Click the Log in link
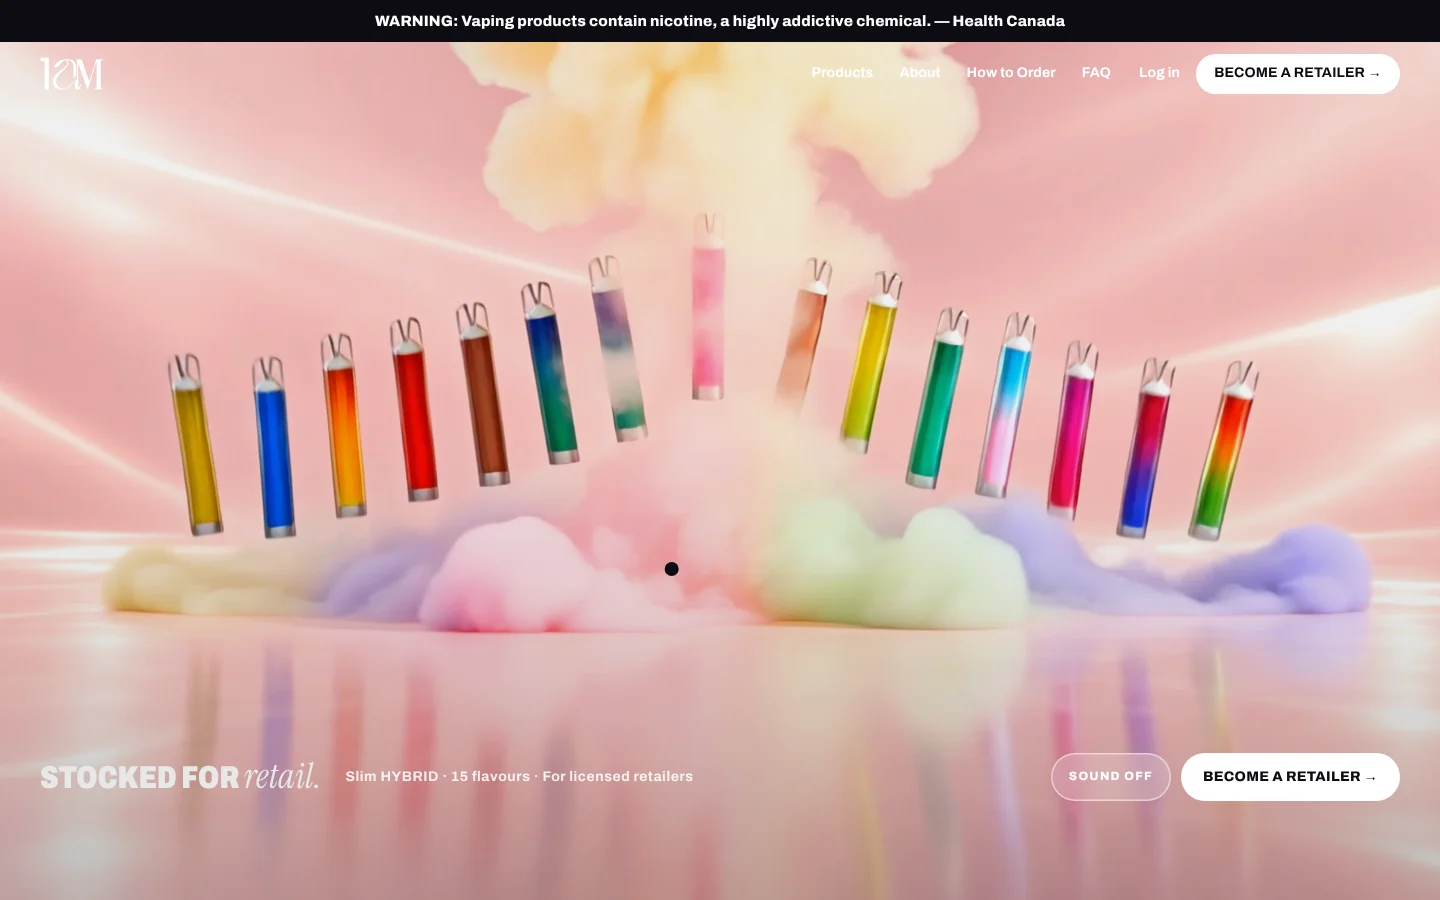 point(1159,73)
